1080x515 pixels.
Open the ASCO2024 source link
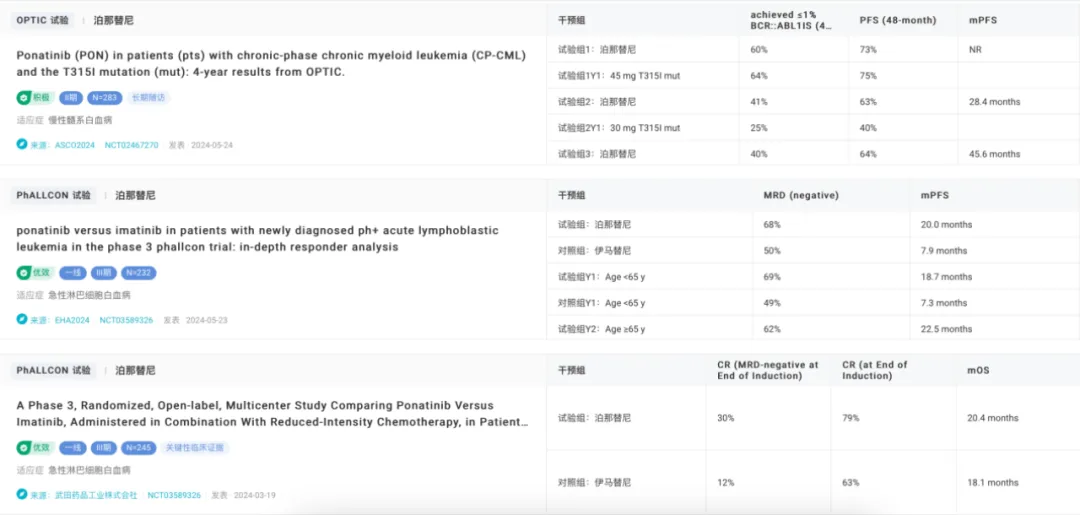[x=75, y=145]
